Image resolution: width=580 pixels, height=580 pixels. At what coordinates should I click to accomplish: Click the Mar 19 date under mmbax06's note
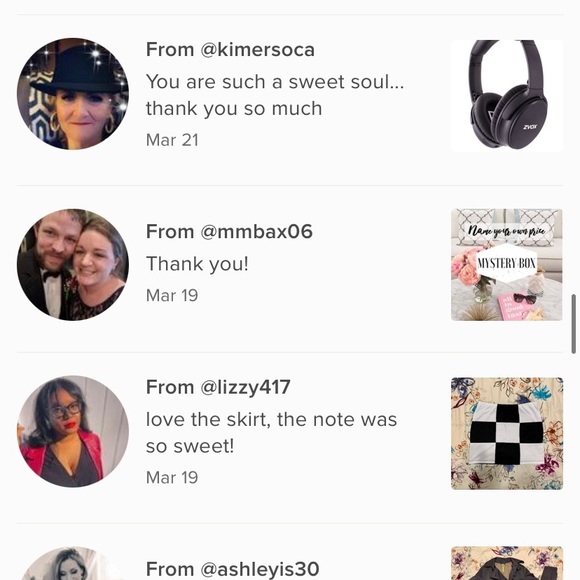point(172,296)
